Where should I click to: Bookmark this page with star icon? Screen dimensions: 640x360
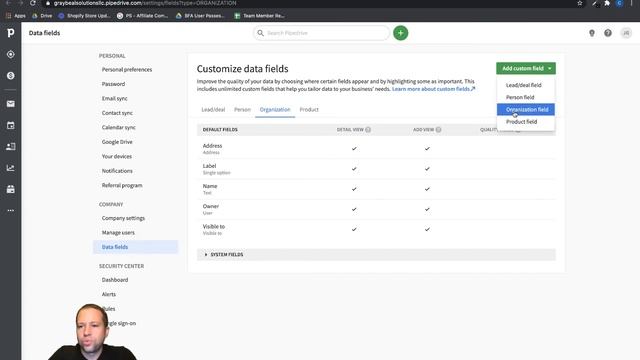coord(580,3)
